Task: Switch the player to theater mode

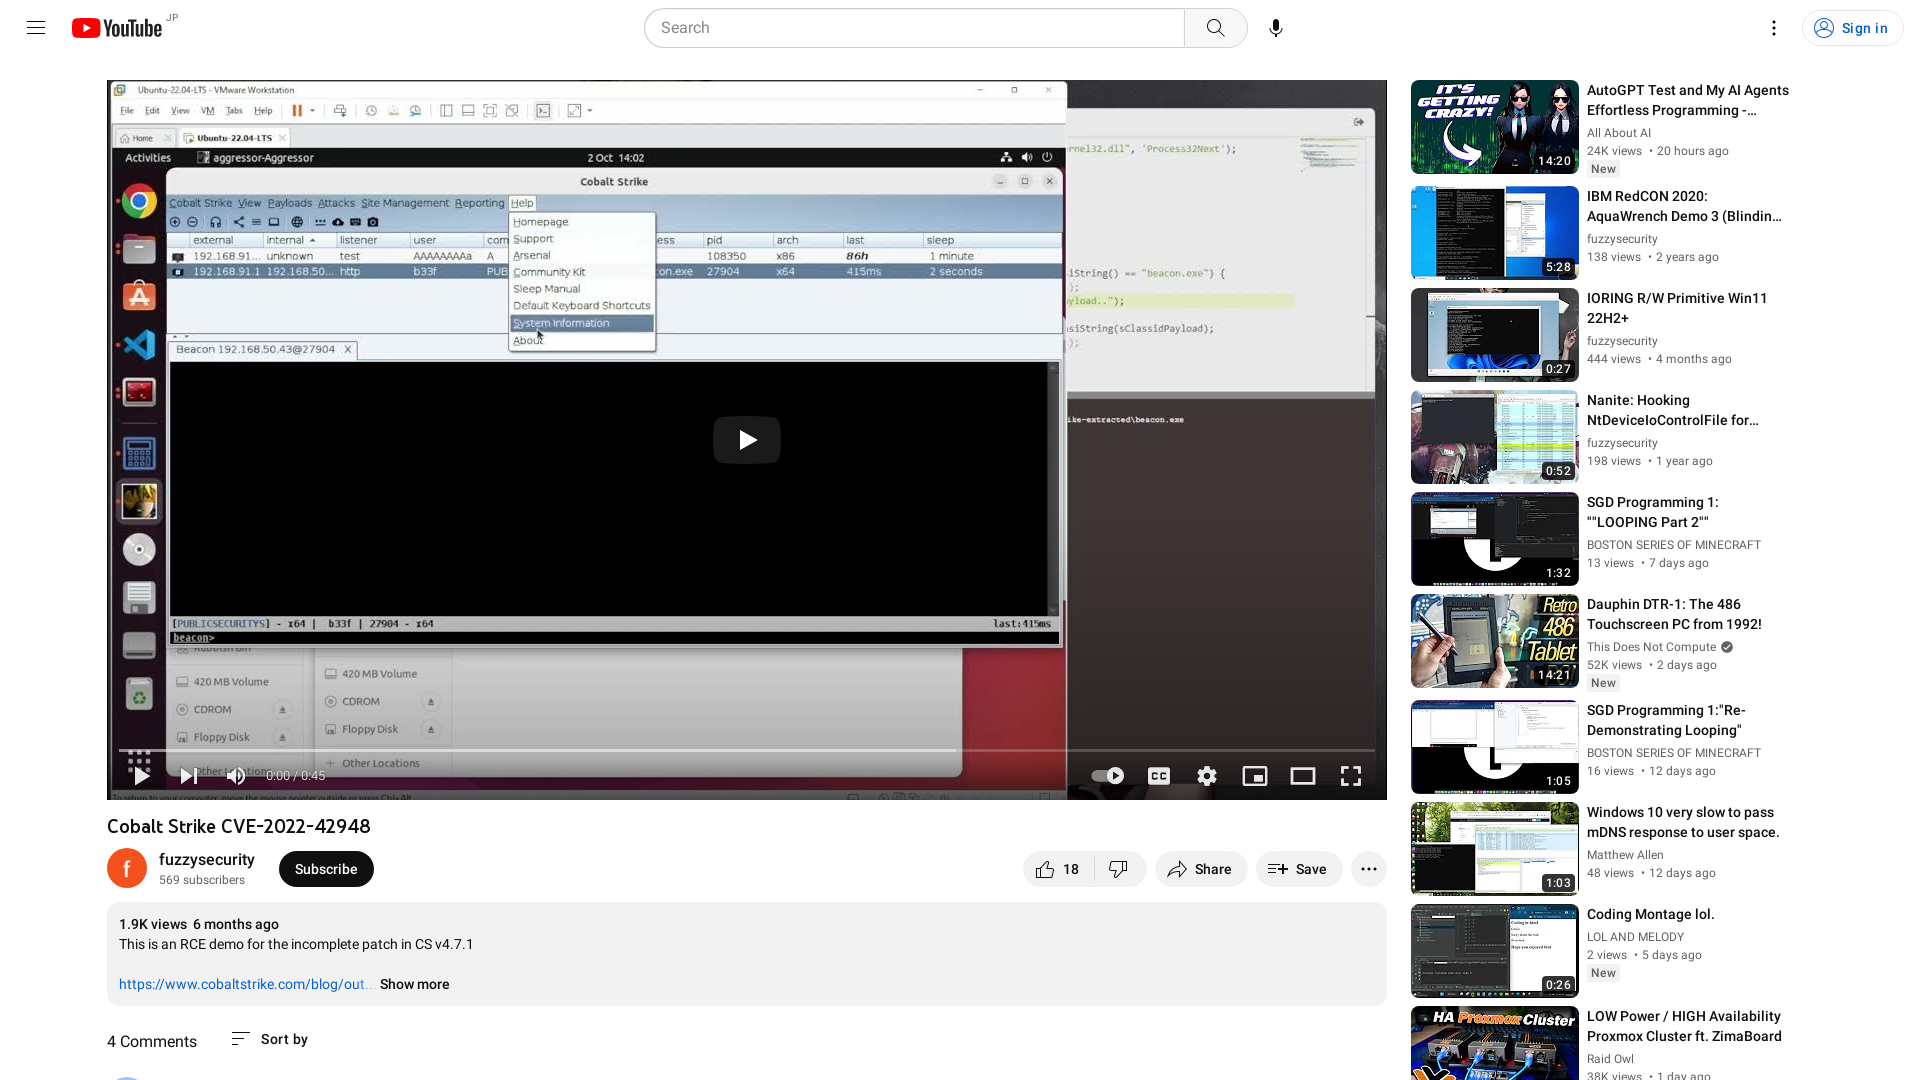Action: 1302,775
